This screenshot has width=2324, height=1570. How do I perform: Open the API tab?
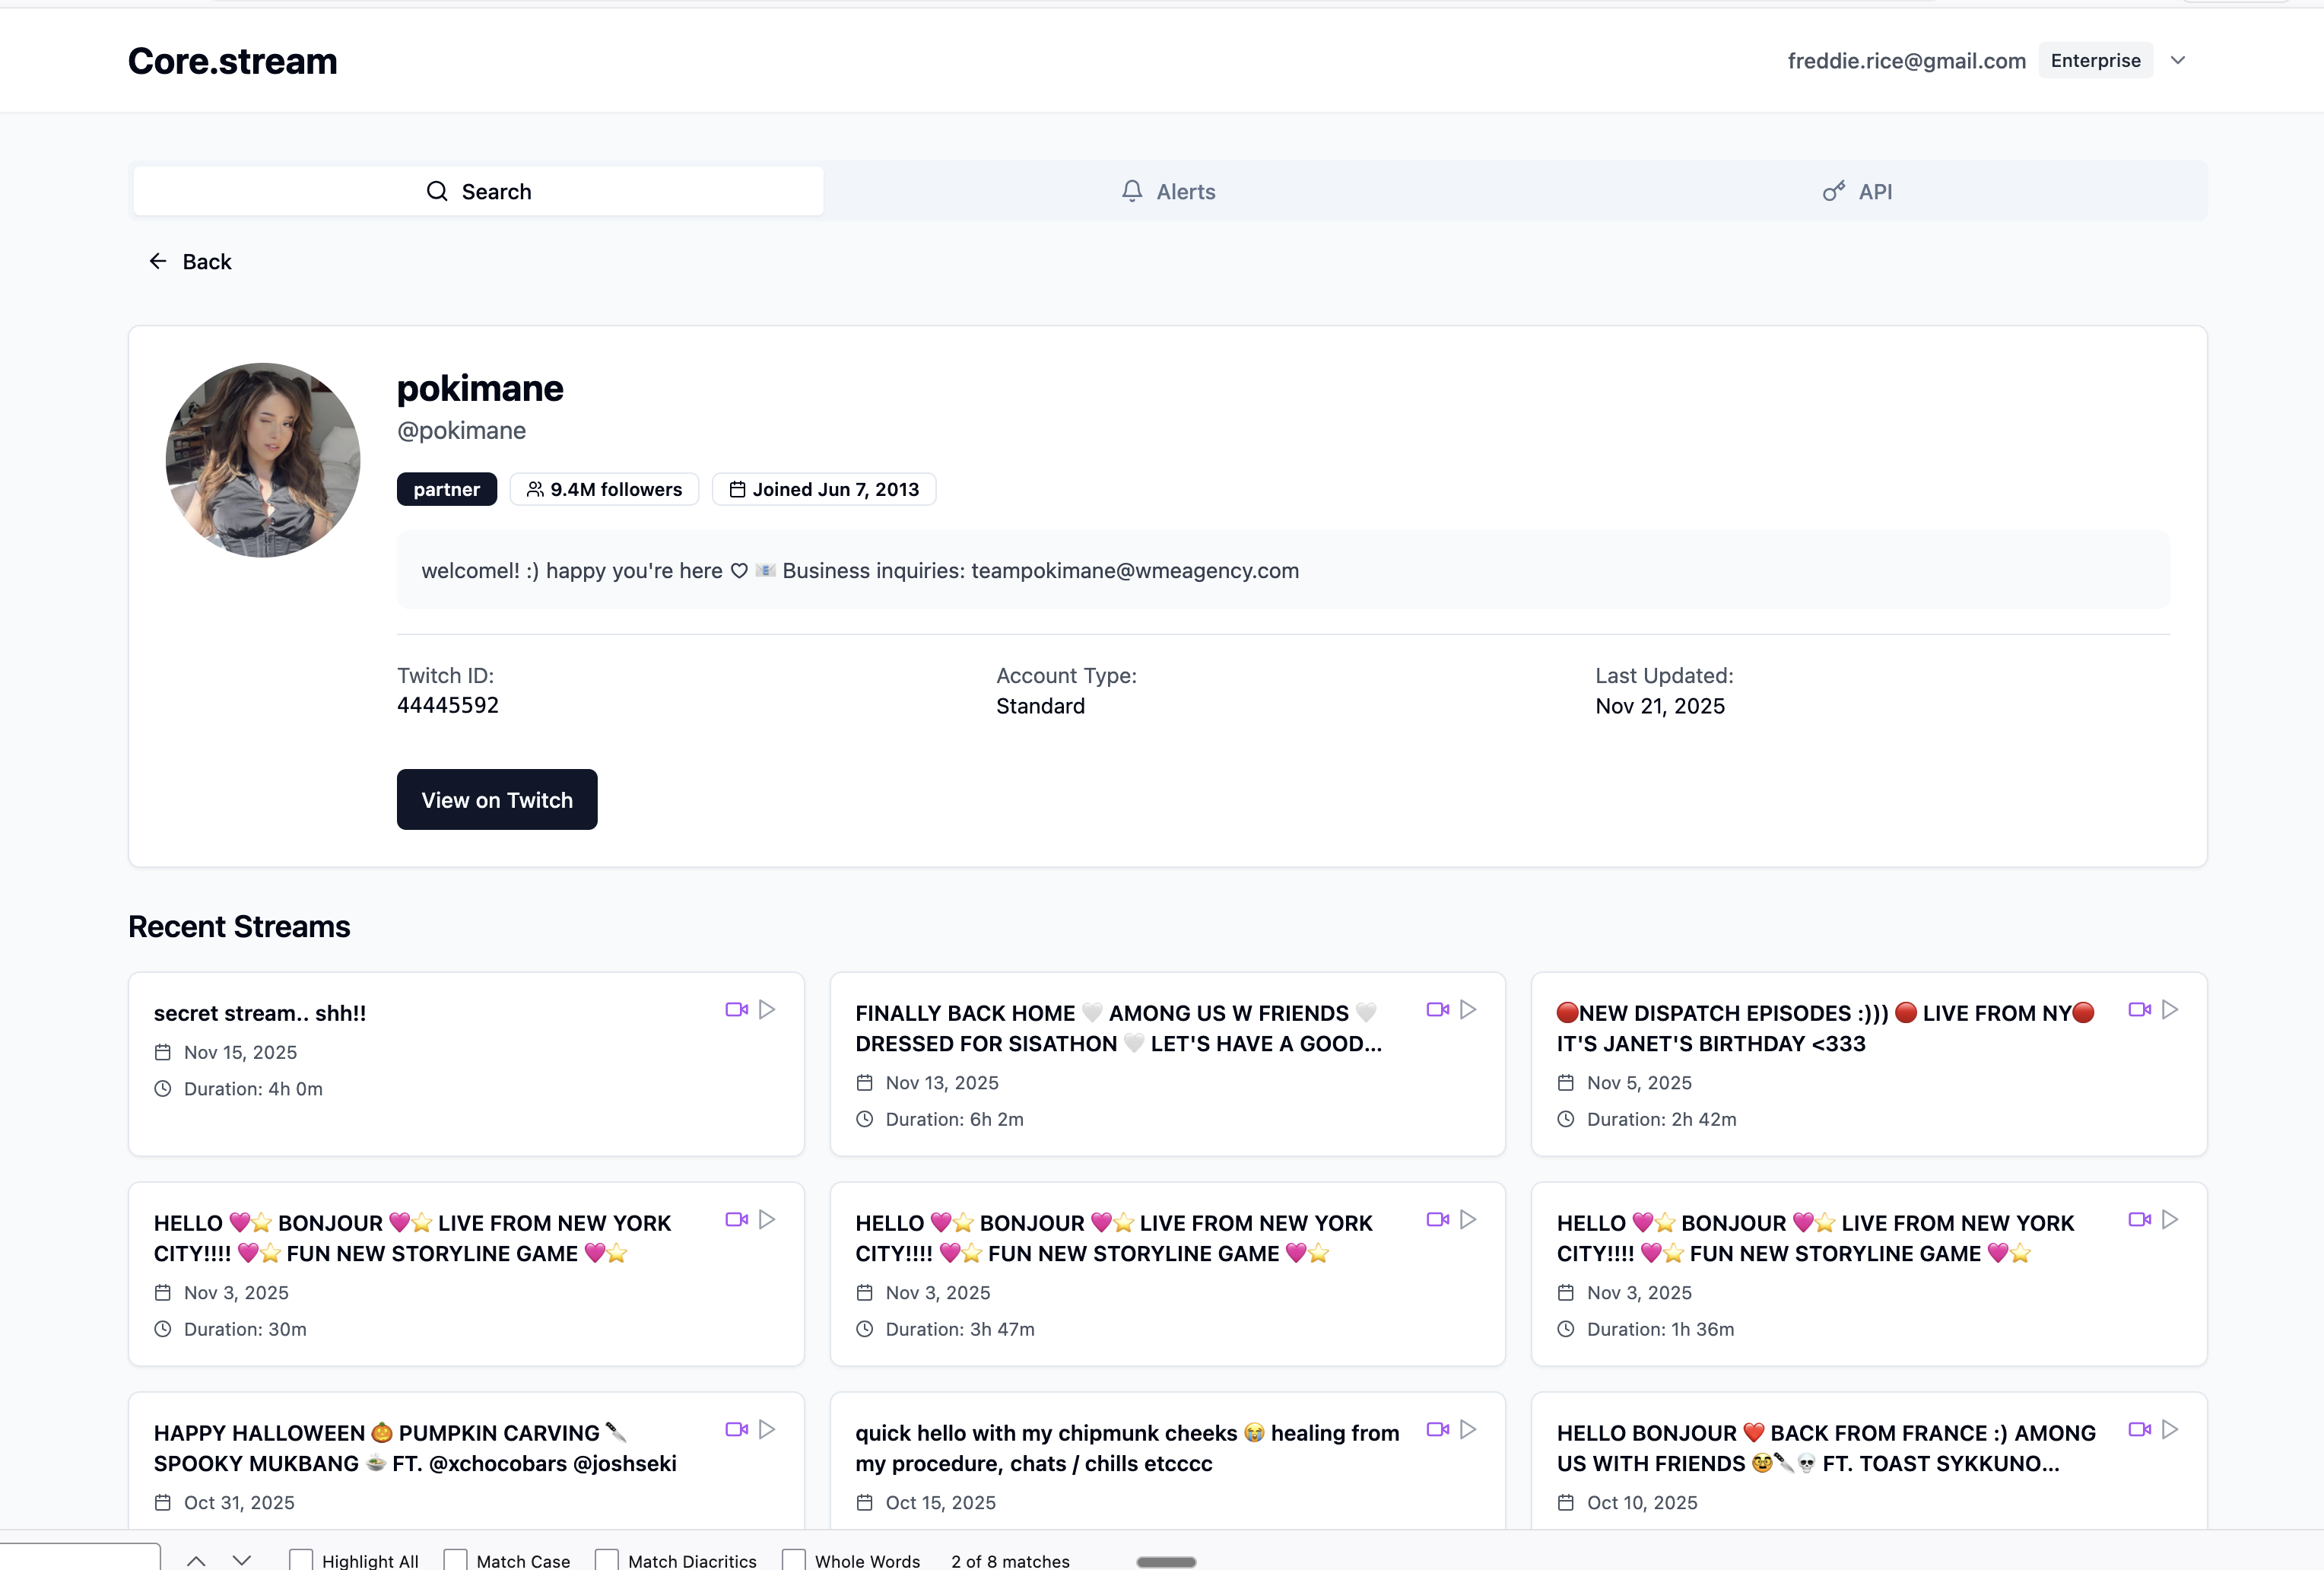click(1876, 191)
